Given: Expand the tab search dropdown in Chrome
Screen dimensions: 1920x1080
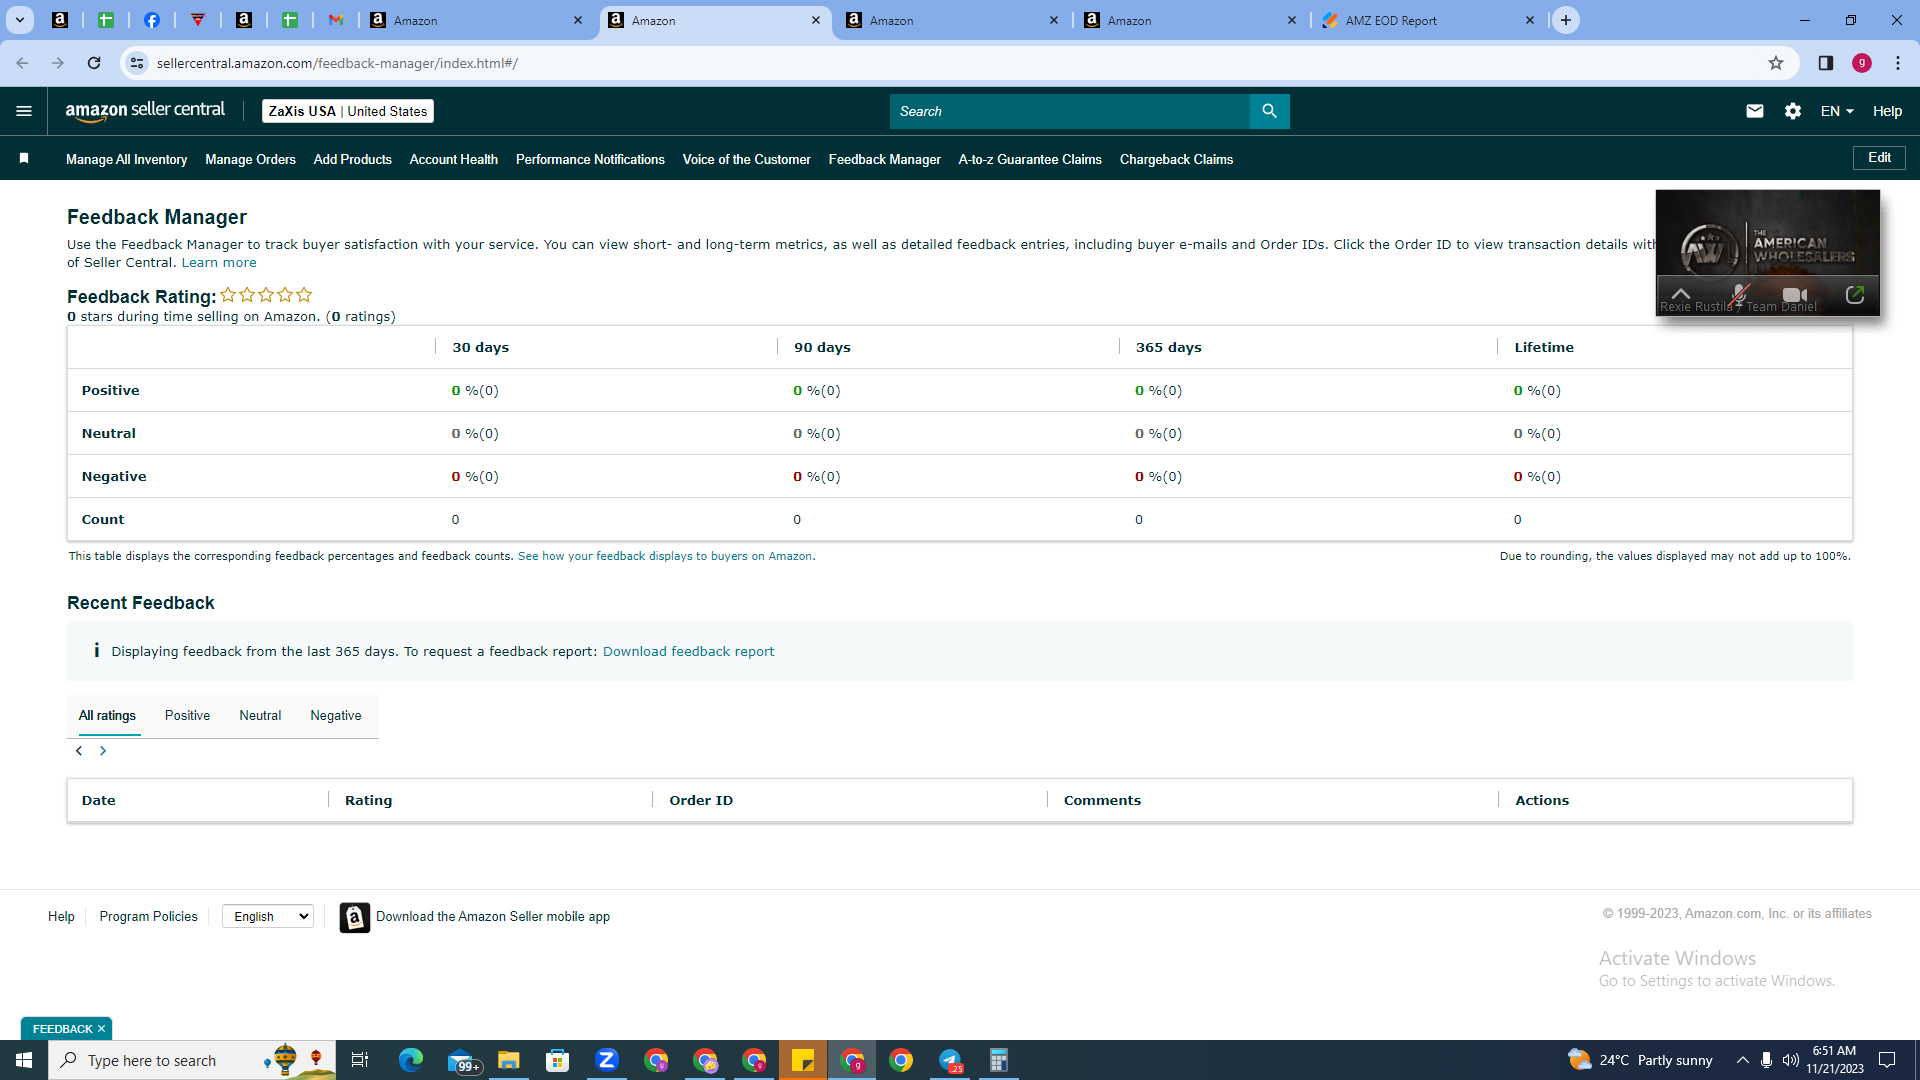Looking at the screenshot, I should tap(19, 20).
